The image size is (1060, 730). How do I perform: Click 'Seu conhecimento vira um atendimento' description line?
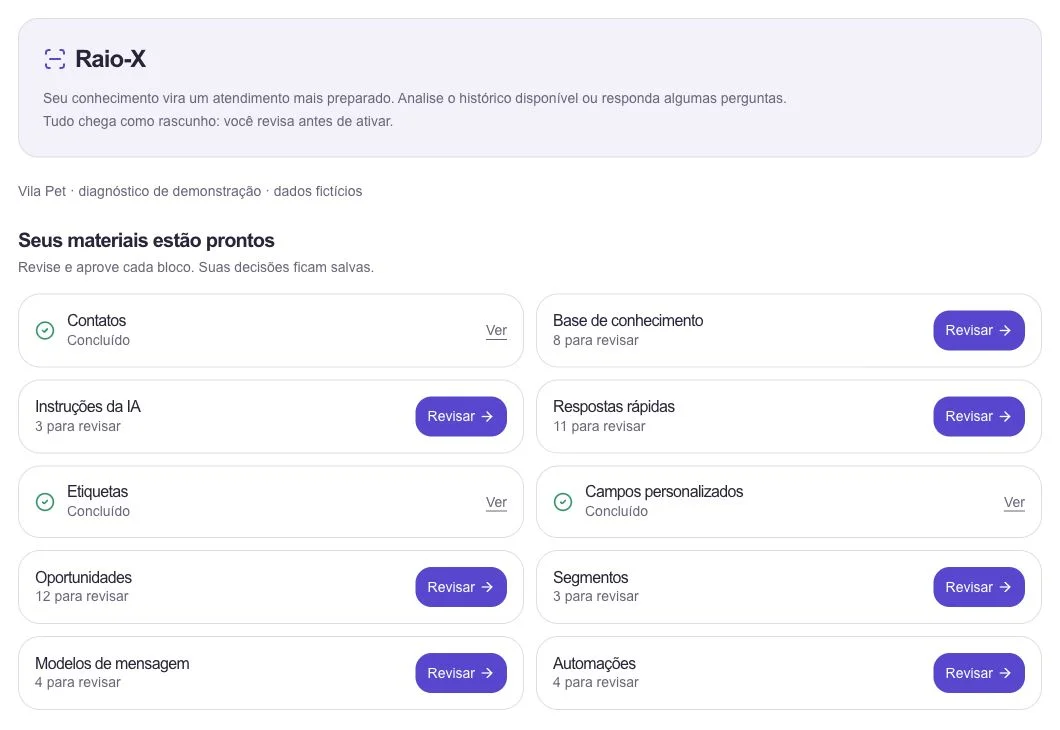coord(414,99)
